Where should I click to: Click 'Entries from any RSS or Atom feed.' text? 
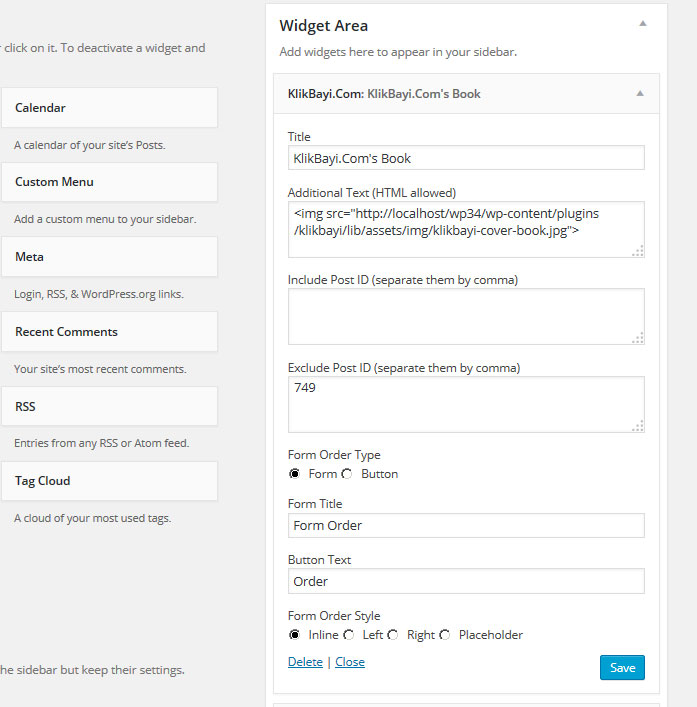(101, 443)
